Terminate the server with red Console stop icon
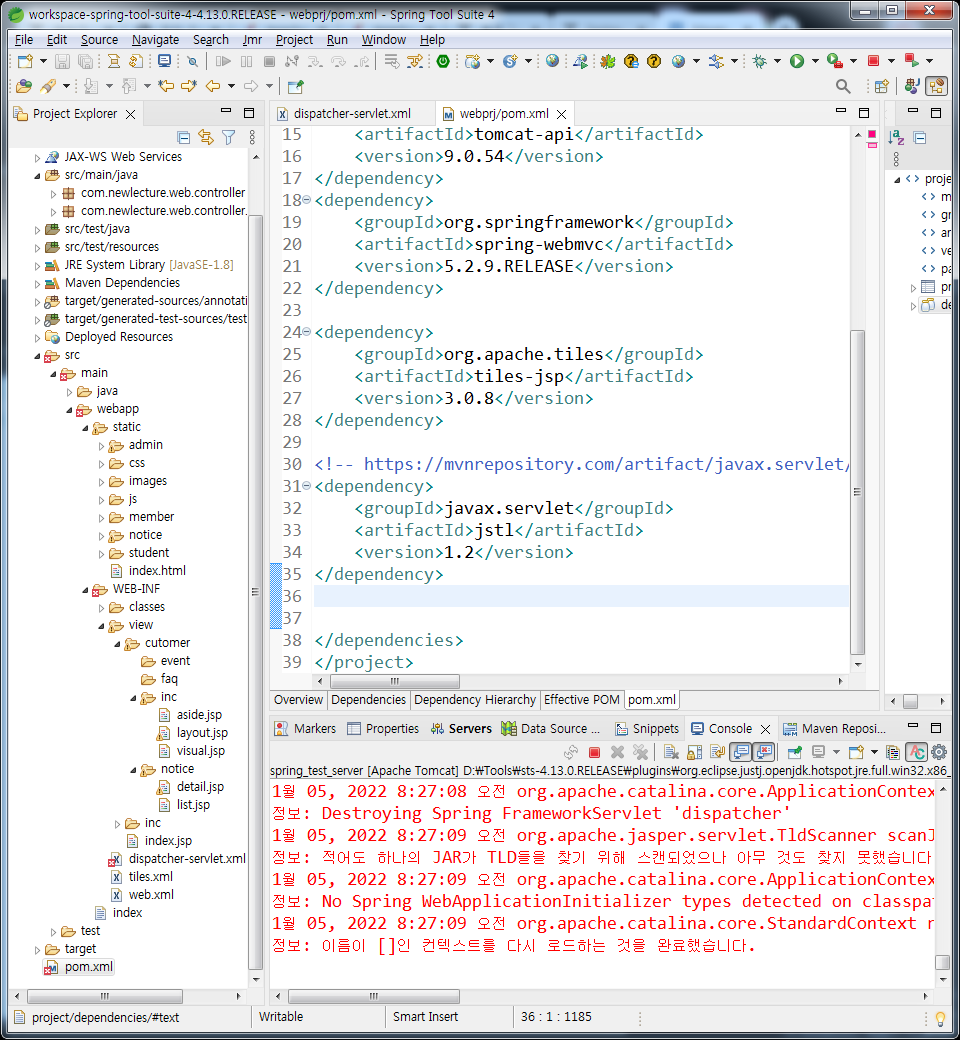The image size is (960, 1040). coord(594,752)
